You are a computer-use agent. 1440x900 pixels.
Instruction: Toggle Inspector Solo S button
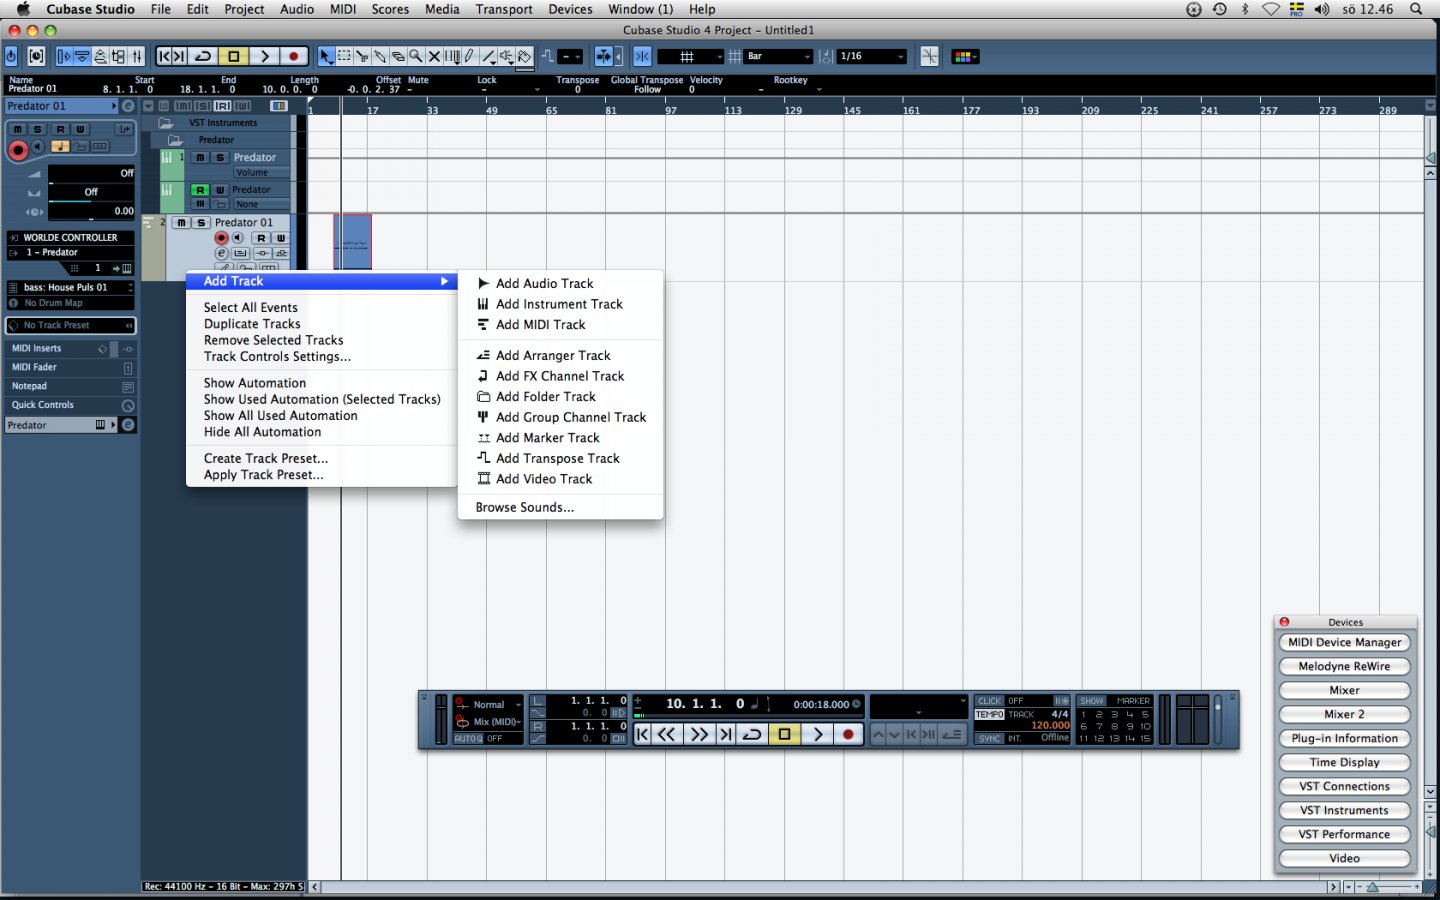37,129
